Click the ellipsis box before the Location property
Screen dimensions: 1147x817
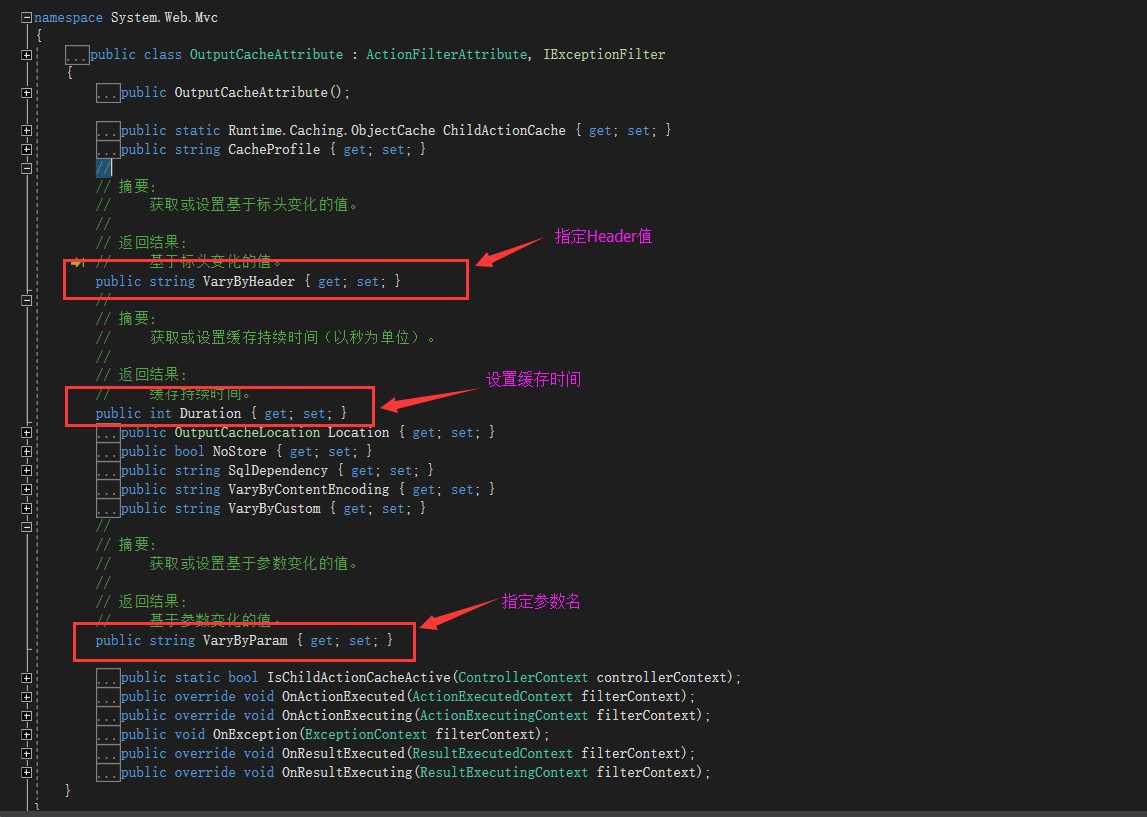(108, 433)
